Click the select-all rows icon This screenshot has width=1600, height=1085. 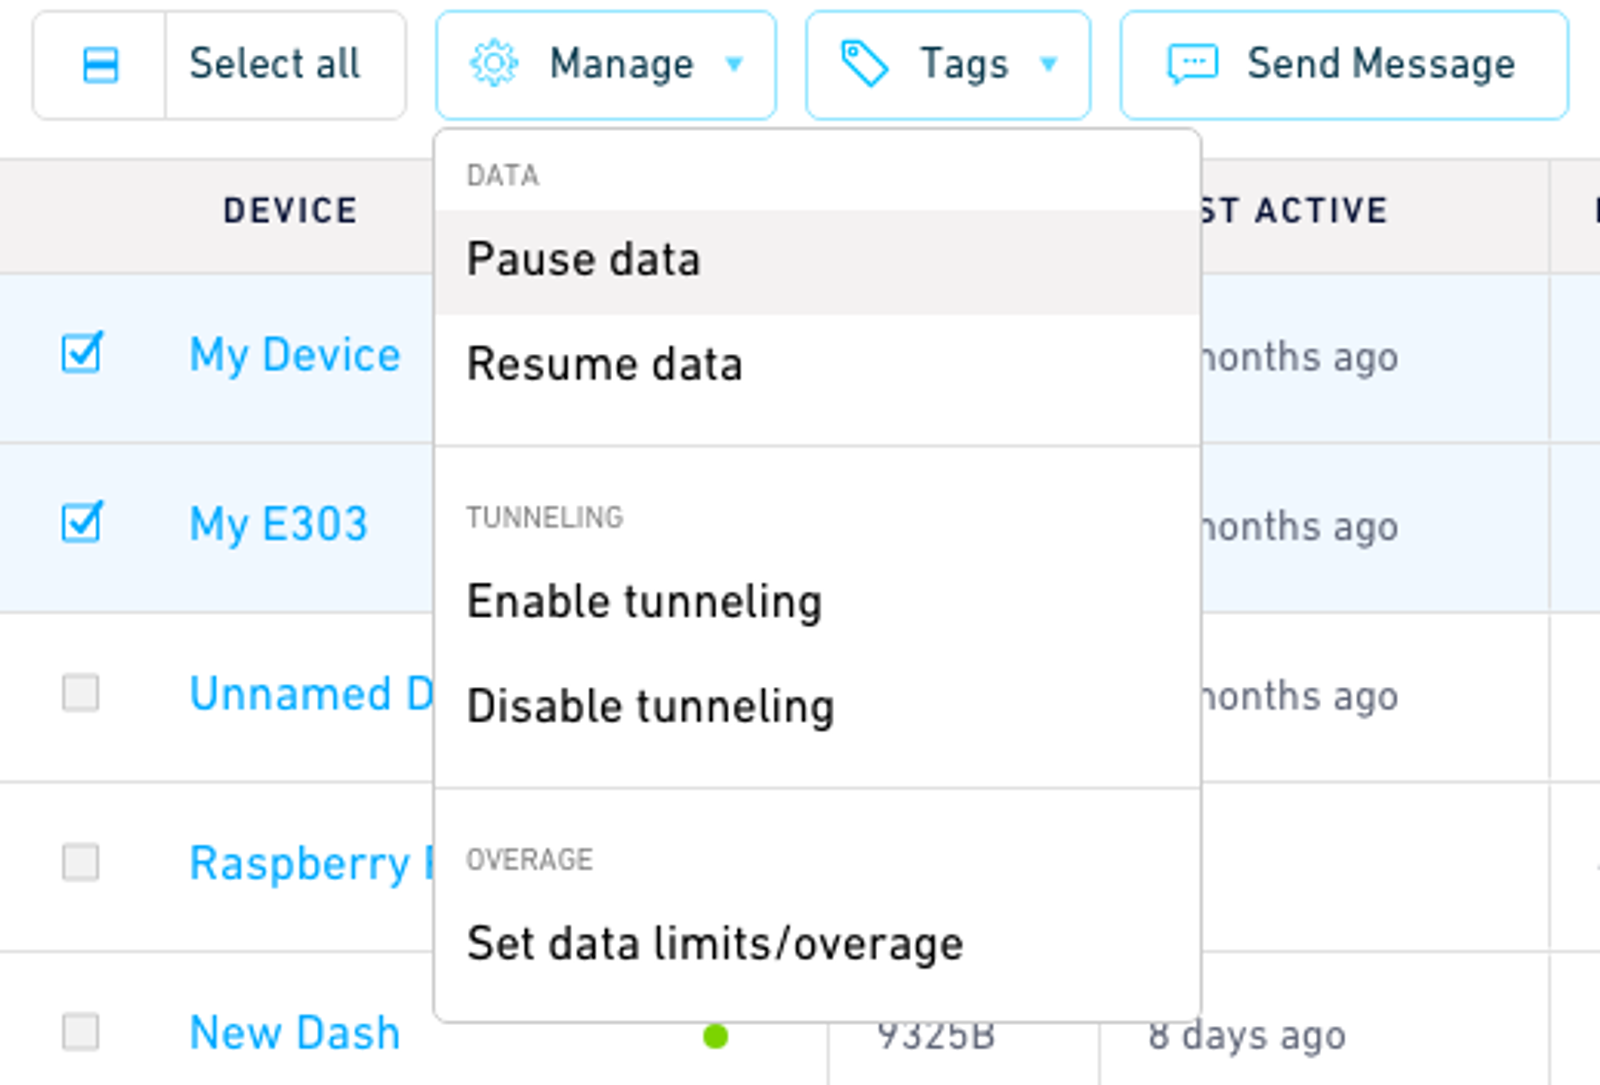coord(100,65)
